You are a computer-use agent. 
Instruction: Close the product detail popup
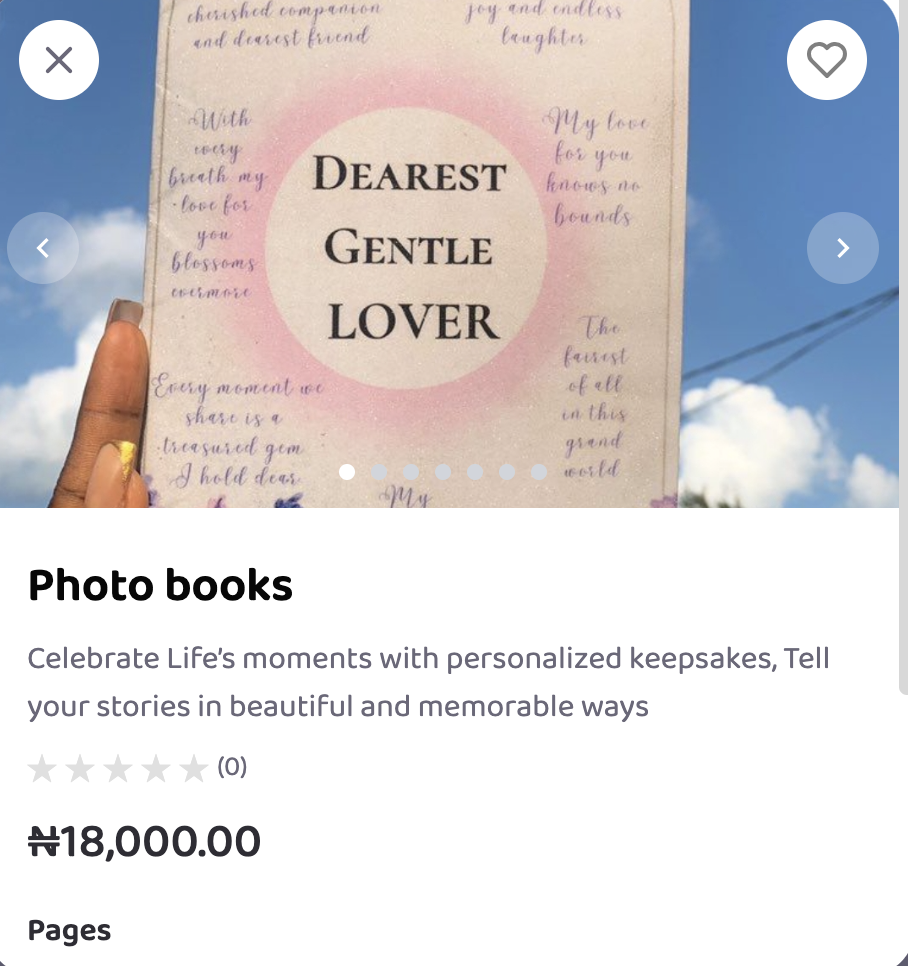coord(59,60)
